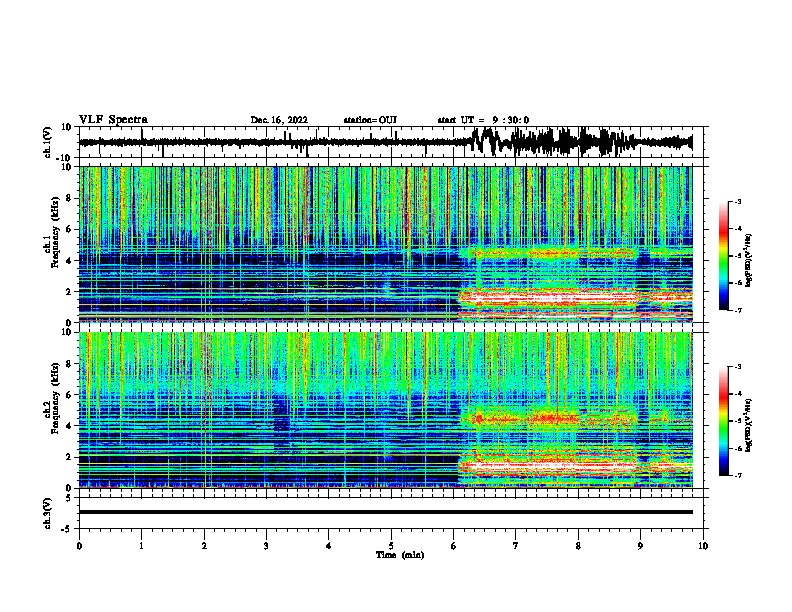Click the ch.2 "Frequency (kHz)" axis label
This screenshot has height=612, width=792.
pyautogui.click(x=55, y=398)
